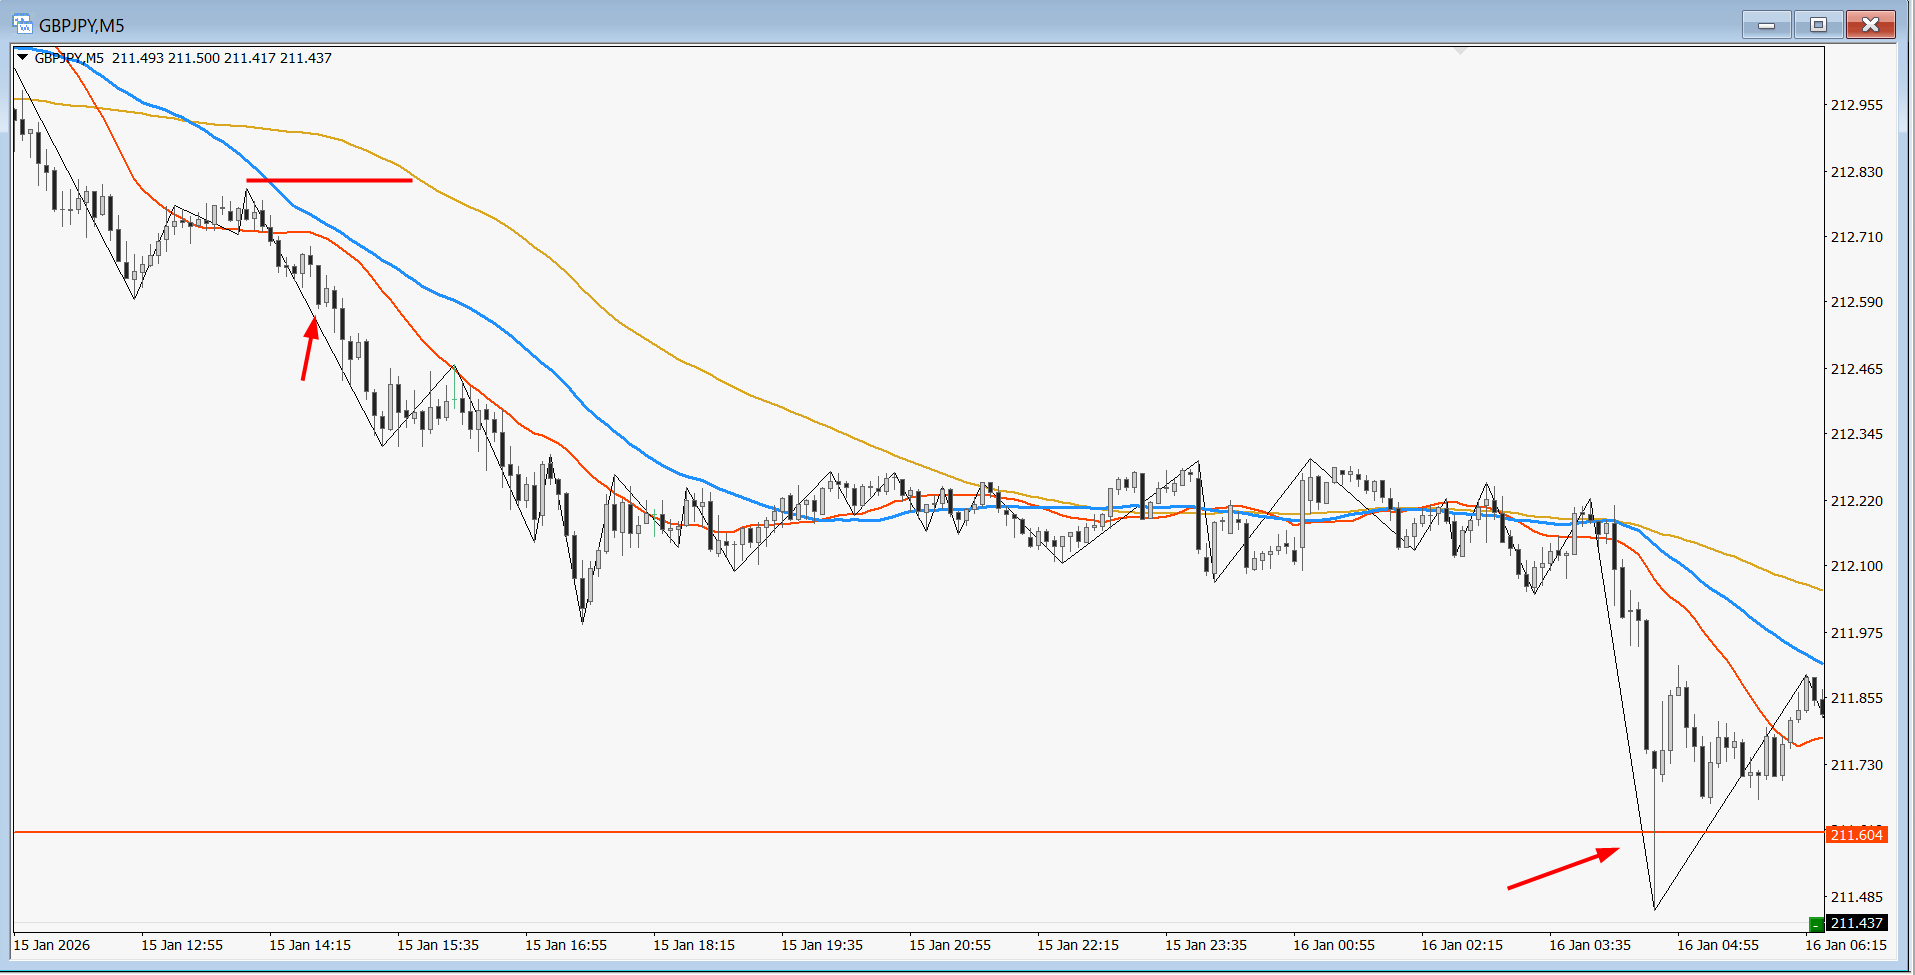Click the chart icon in the title bar

pyautogui.click(x=22, y=24)
